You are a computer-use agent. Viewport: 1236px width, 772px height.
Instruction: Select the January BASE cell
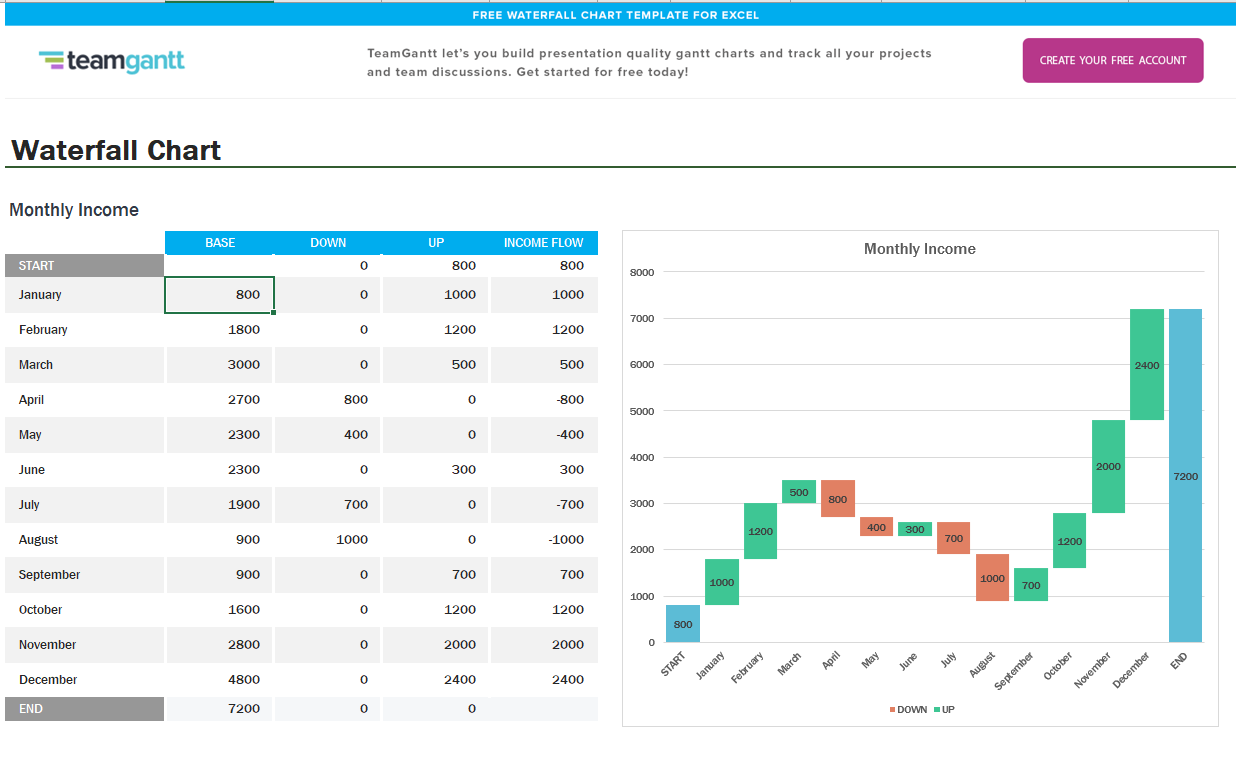tap(220, 295)
